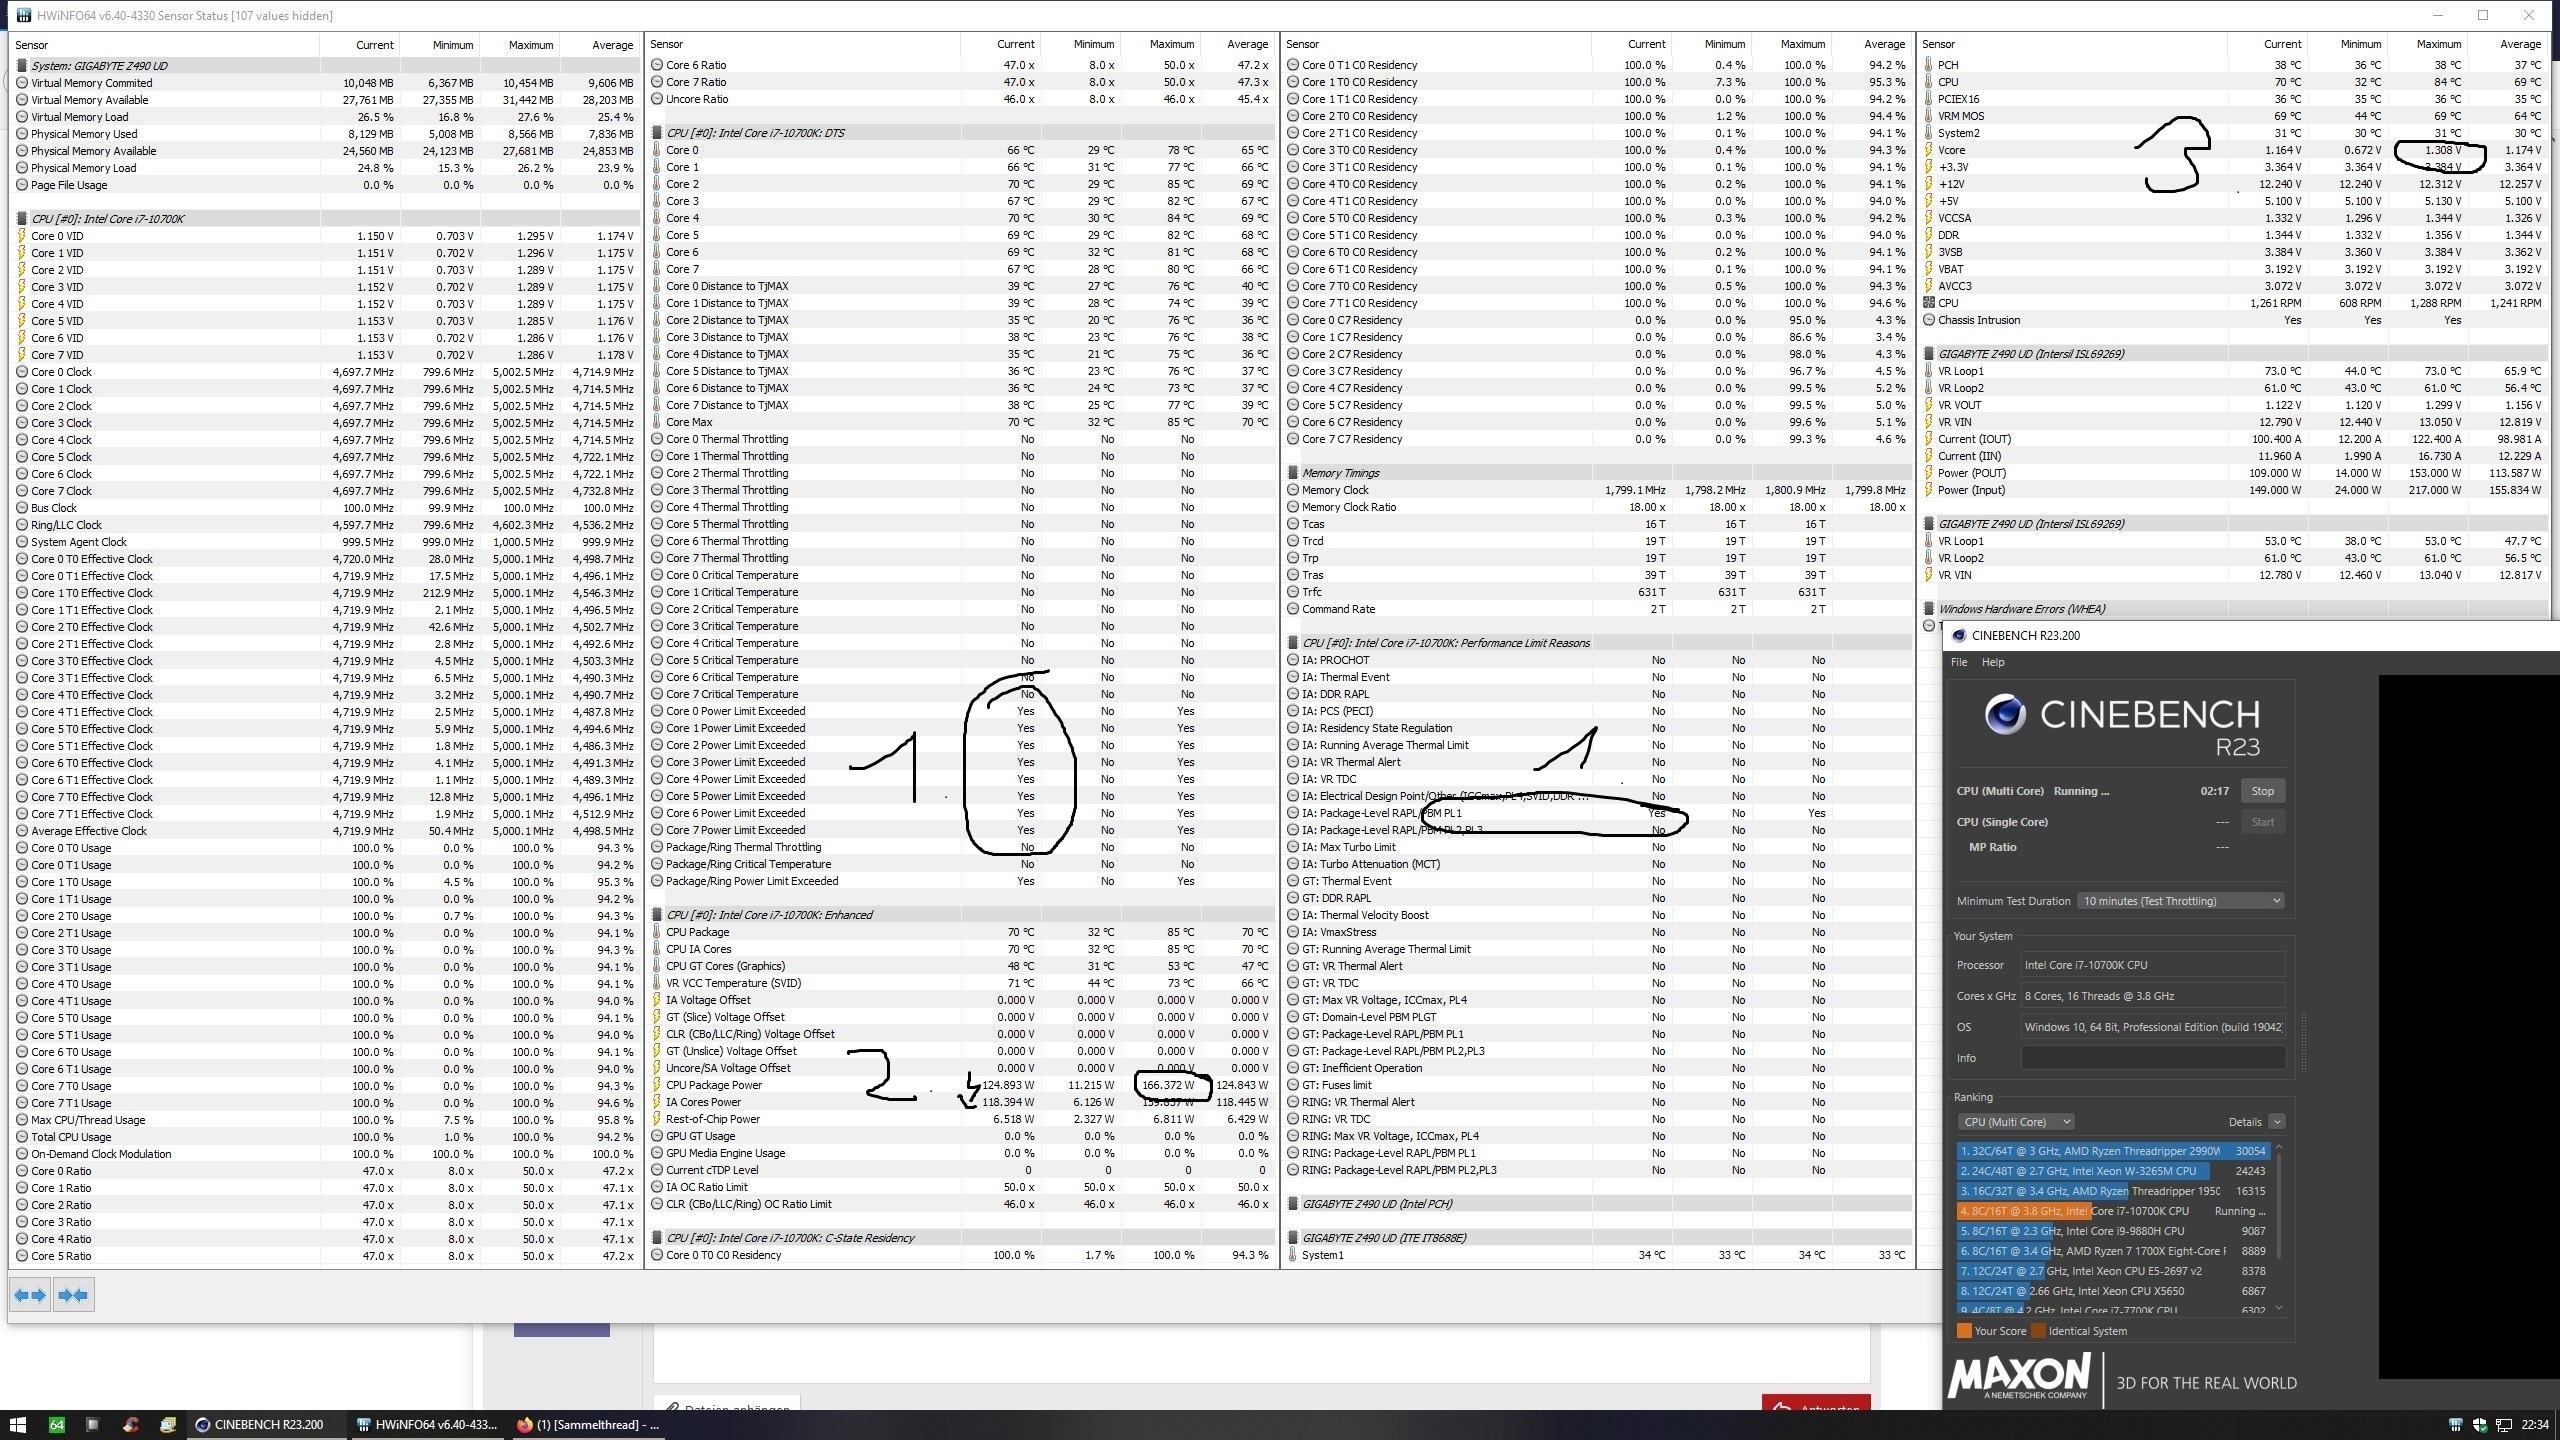Stop the running Multi Core test

2262,791
